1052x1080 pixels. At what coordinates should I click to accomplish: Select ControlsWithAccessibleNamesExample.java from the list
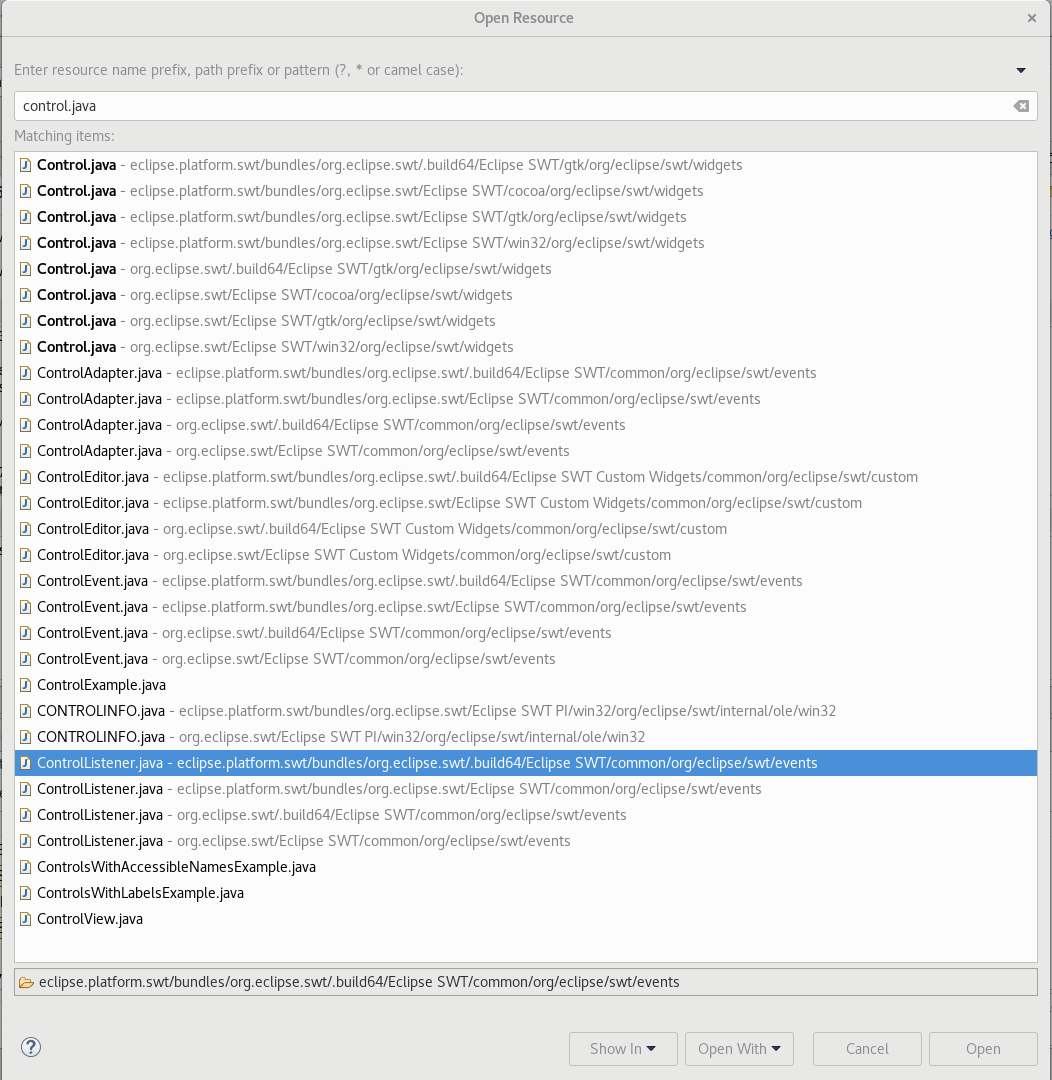point(176,867)
